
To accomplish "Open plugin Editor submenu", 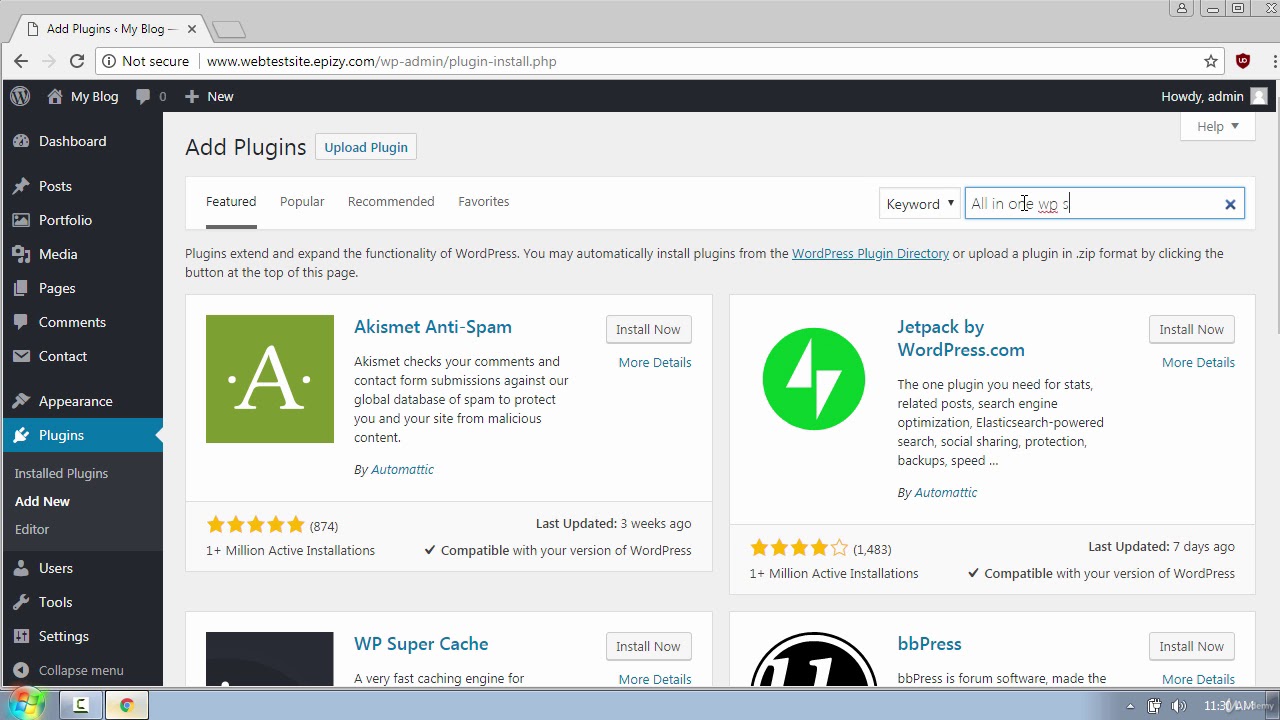I will point(32,529).
